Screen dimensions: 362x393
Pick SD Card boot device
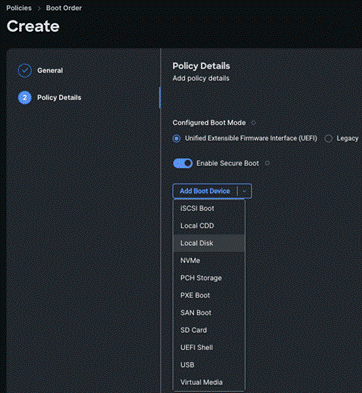point(209,330)
